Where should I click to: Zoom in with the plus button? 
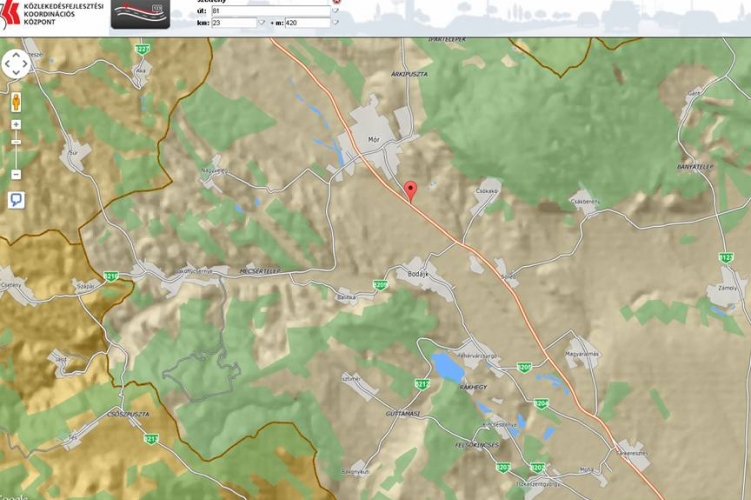[16, 125]
